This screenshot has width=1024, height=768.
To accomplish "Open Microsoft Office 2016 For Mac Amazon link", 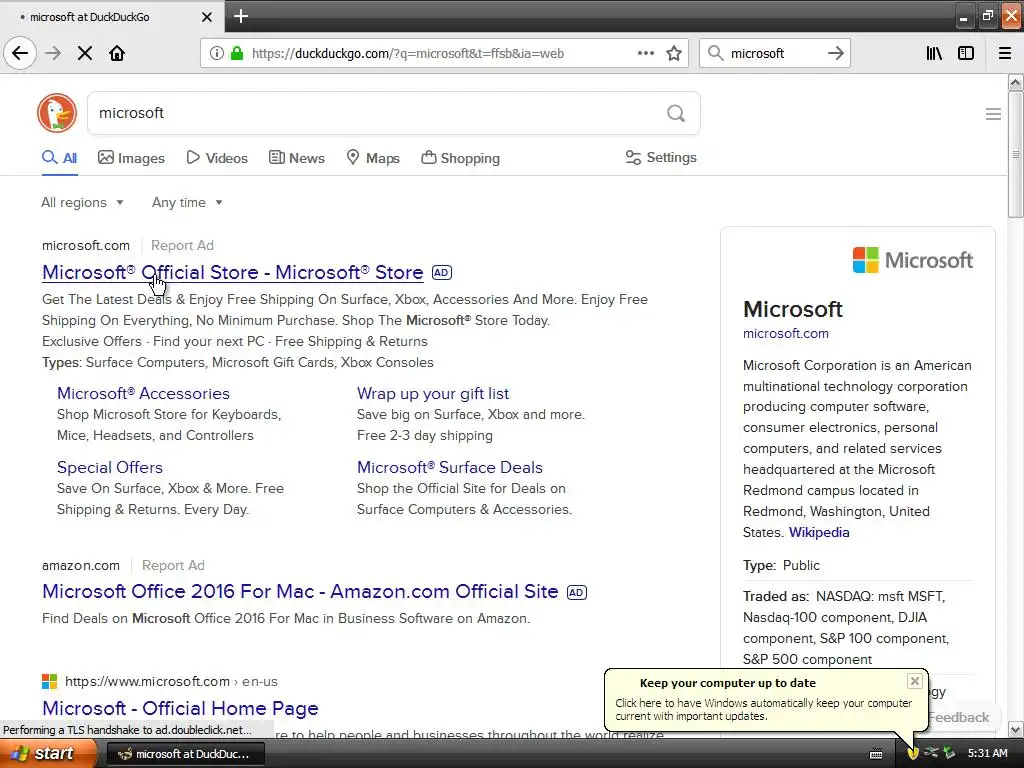I will point(300,592).
